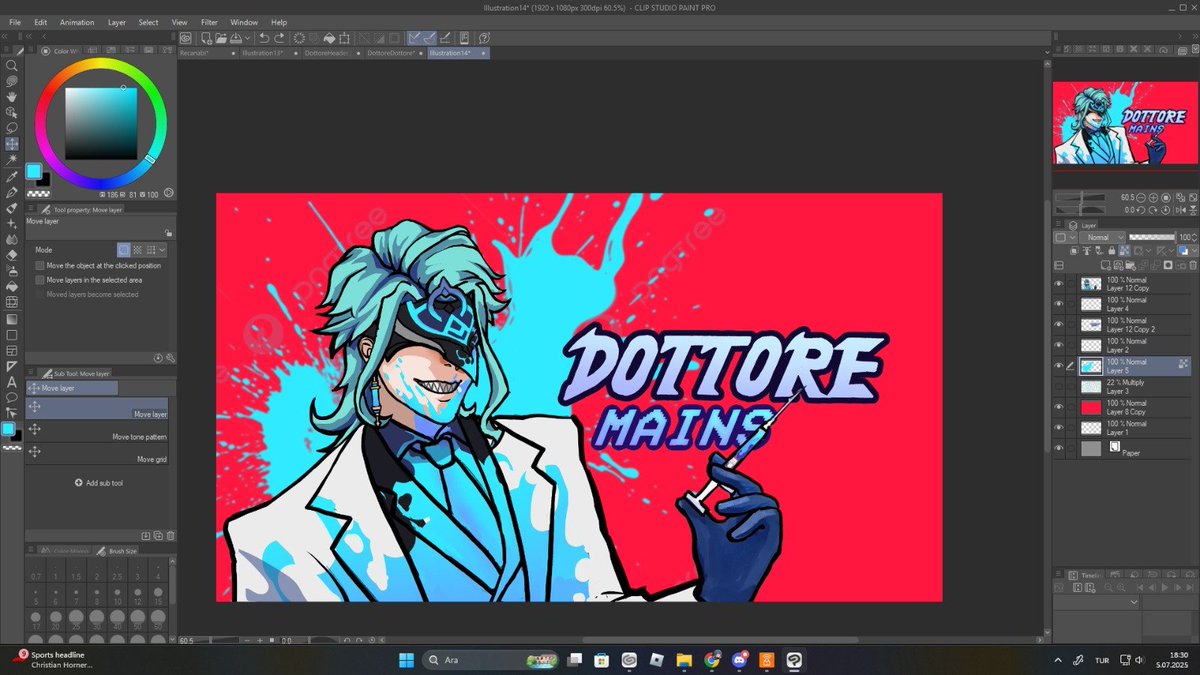1200x675 pixels.
Task: Hide Layer 4 with its eye icon
Action: pos(1059,304)
